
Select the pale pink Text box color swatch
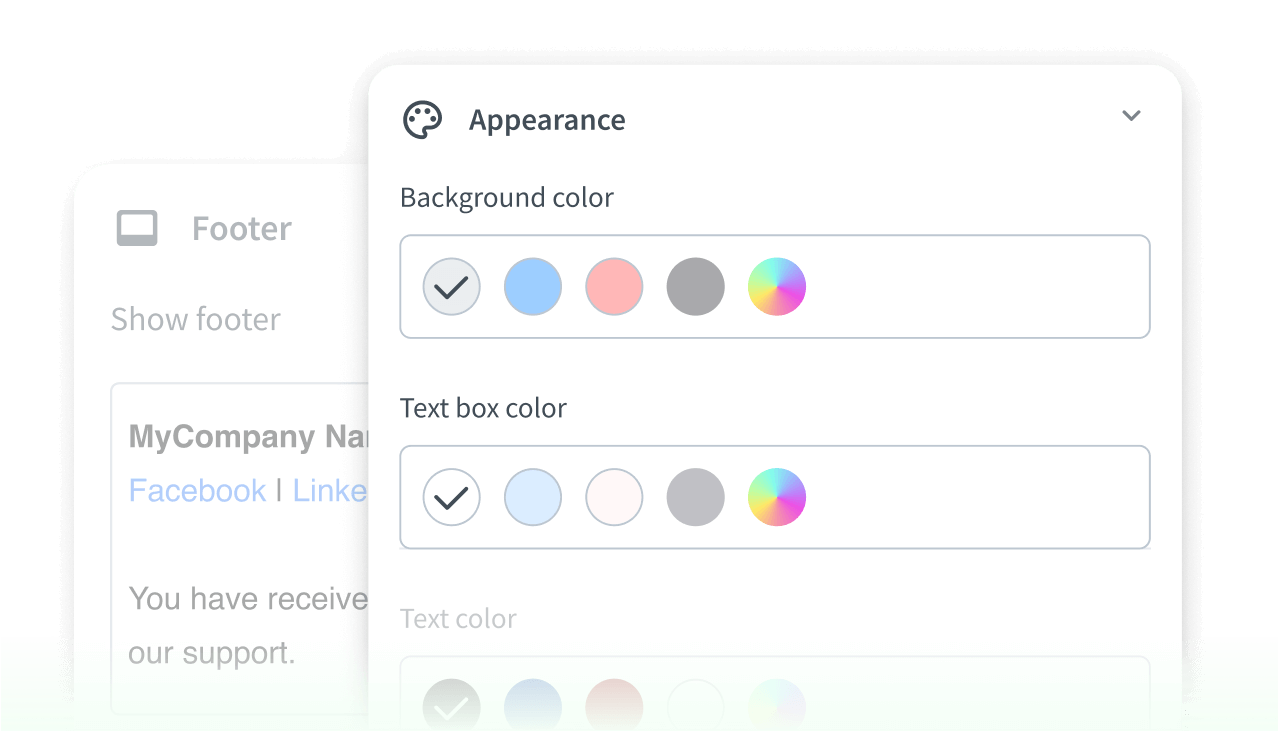point(614,497)
